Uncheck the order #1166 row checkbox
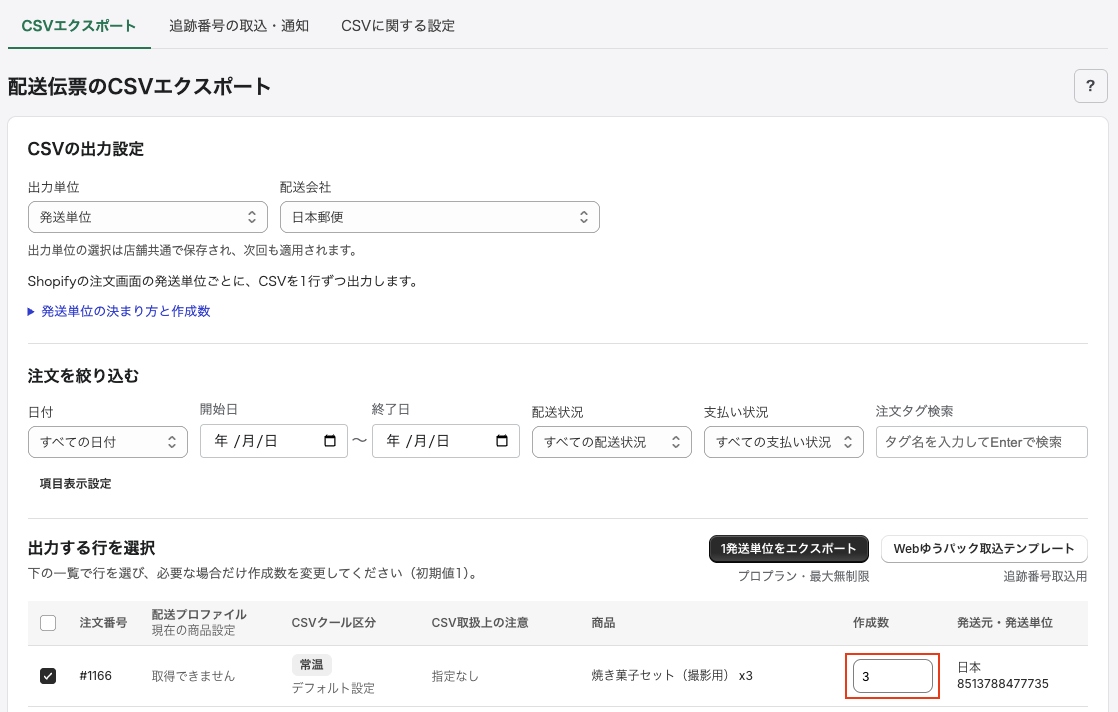Viewport: 1118px width, 712px height. [x=48, y=676]
